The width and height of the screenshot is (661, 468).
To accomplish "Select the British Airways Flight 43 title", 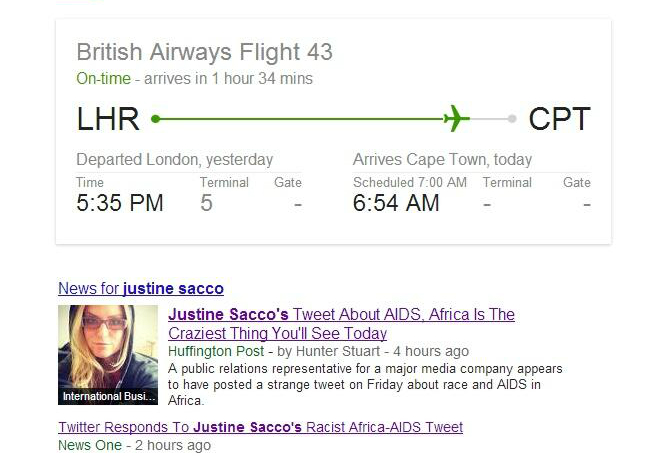I will (204, 52).
